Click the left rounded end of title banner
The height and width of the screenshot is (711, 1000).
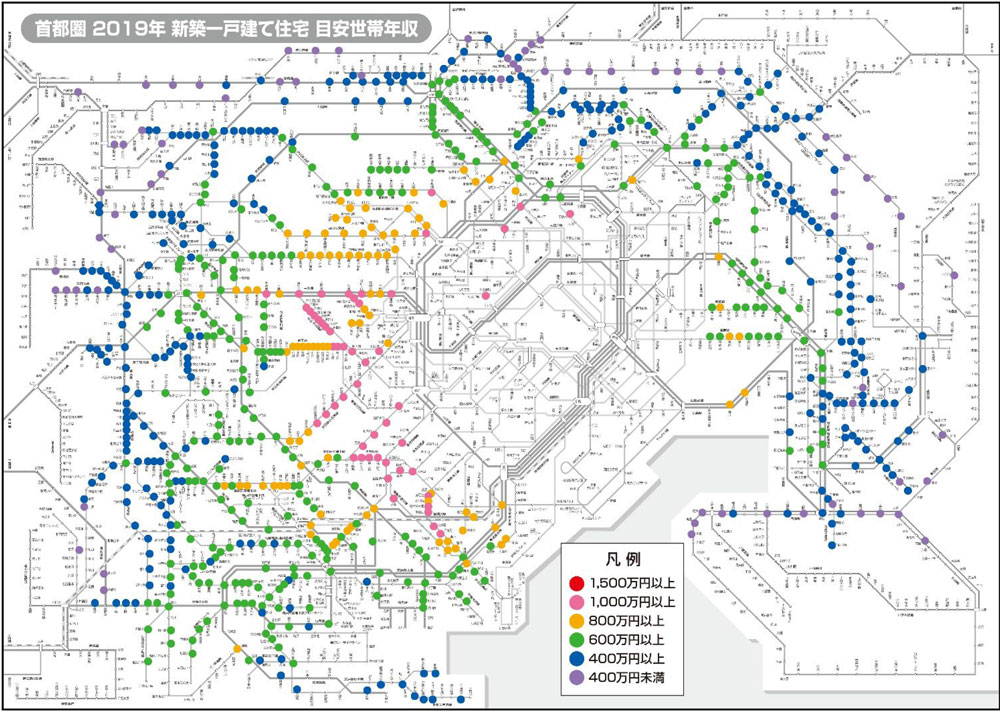point(24,26)
